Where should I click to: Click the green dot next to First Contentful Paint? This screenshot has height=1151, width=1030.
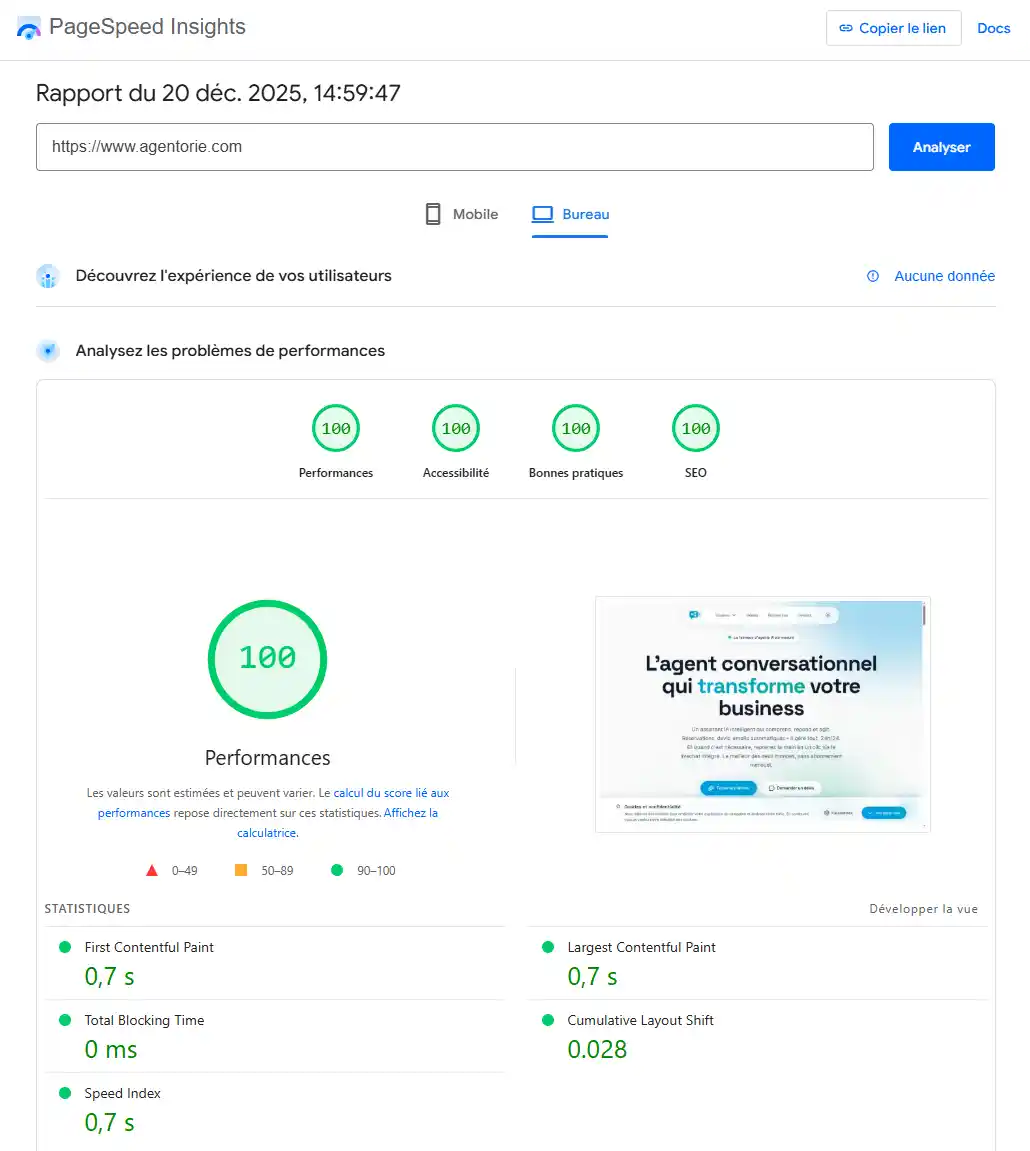(x=65, y=947)
